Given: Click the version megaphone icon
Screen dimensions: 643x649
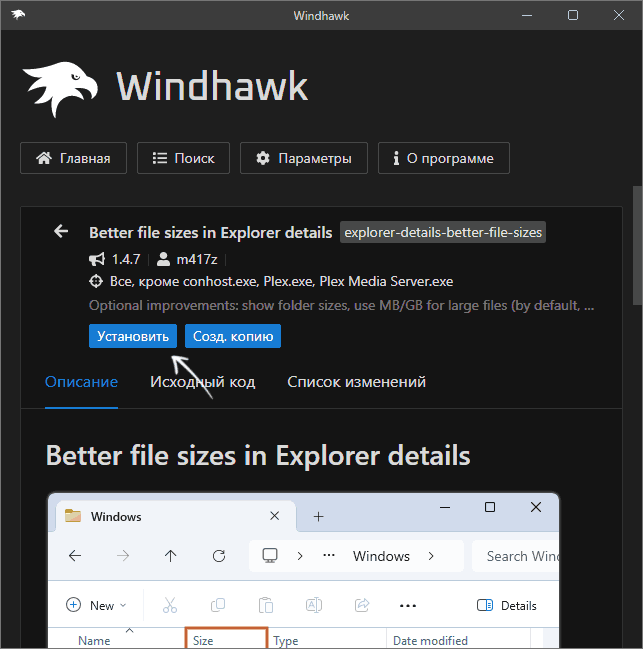Looking at the screenshot, I should pos(97,260).
